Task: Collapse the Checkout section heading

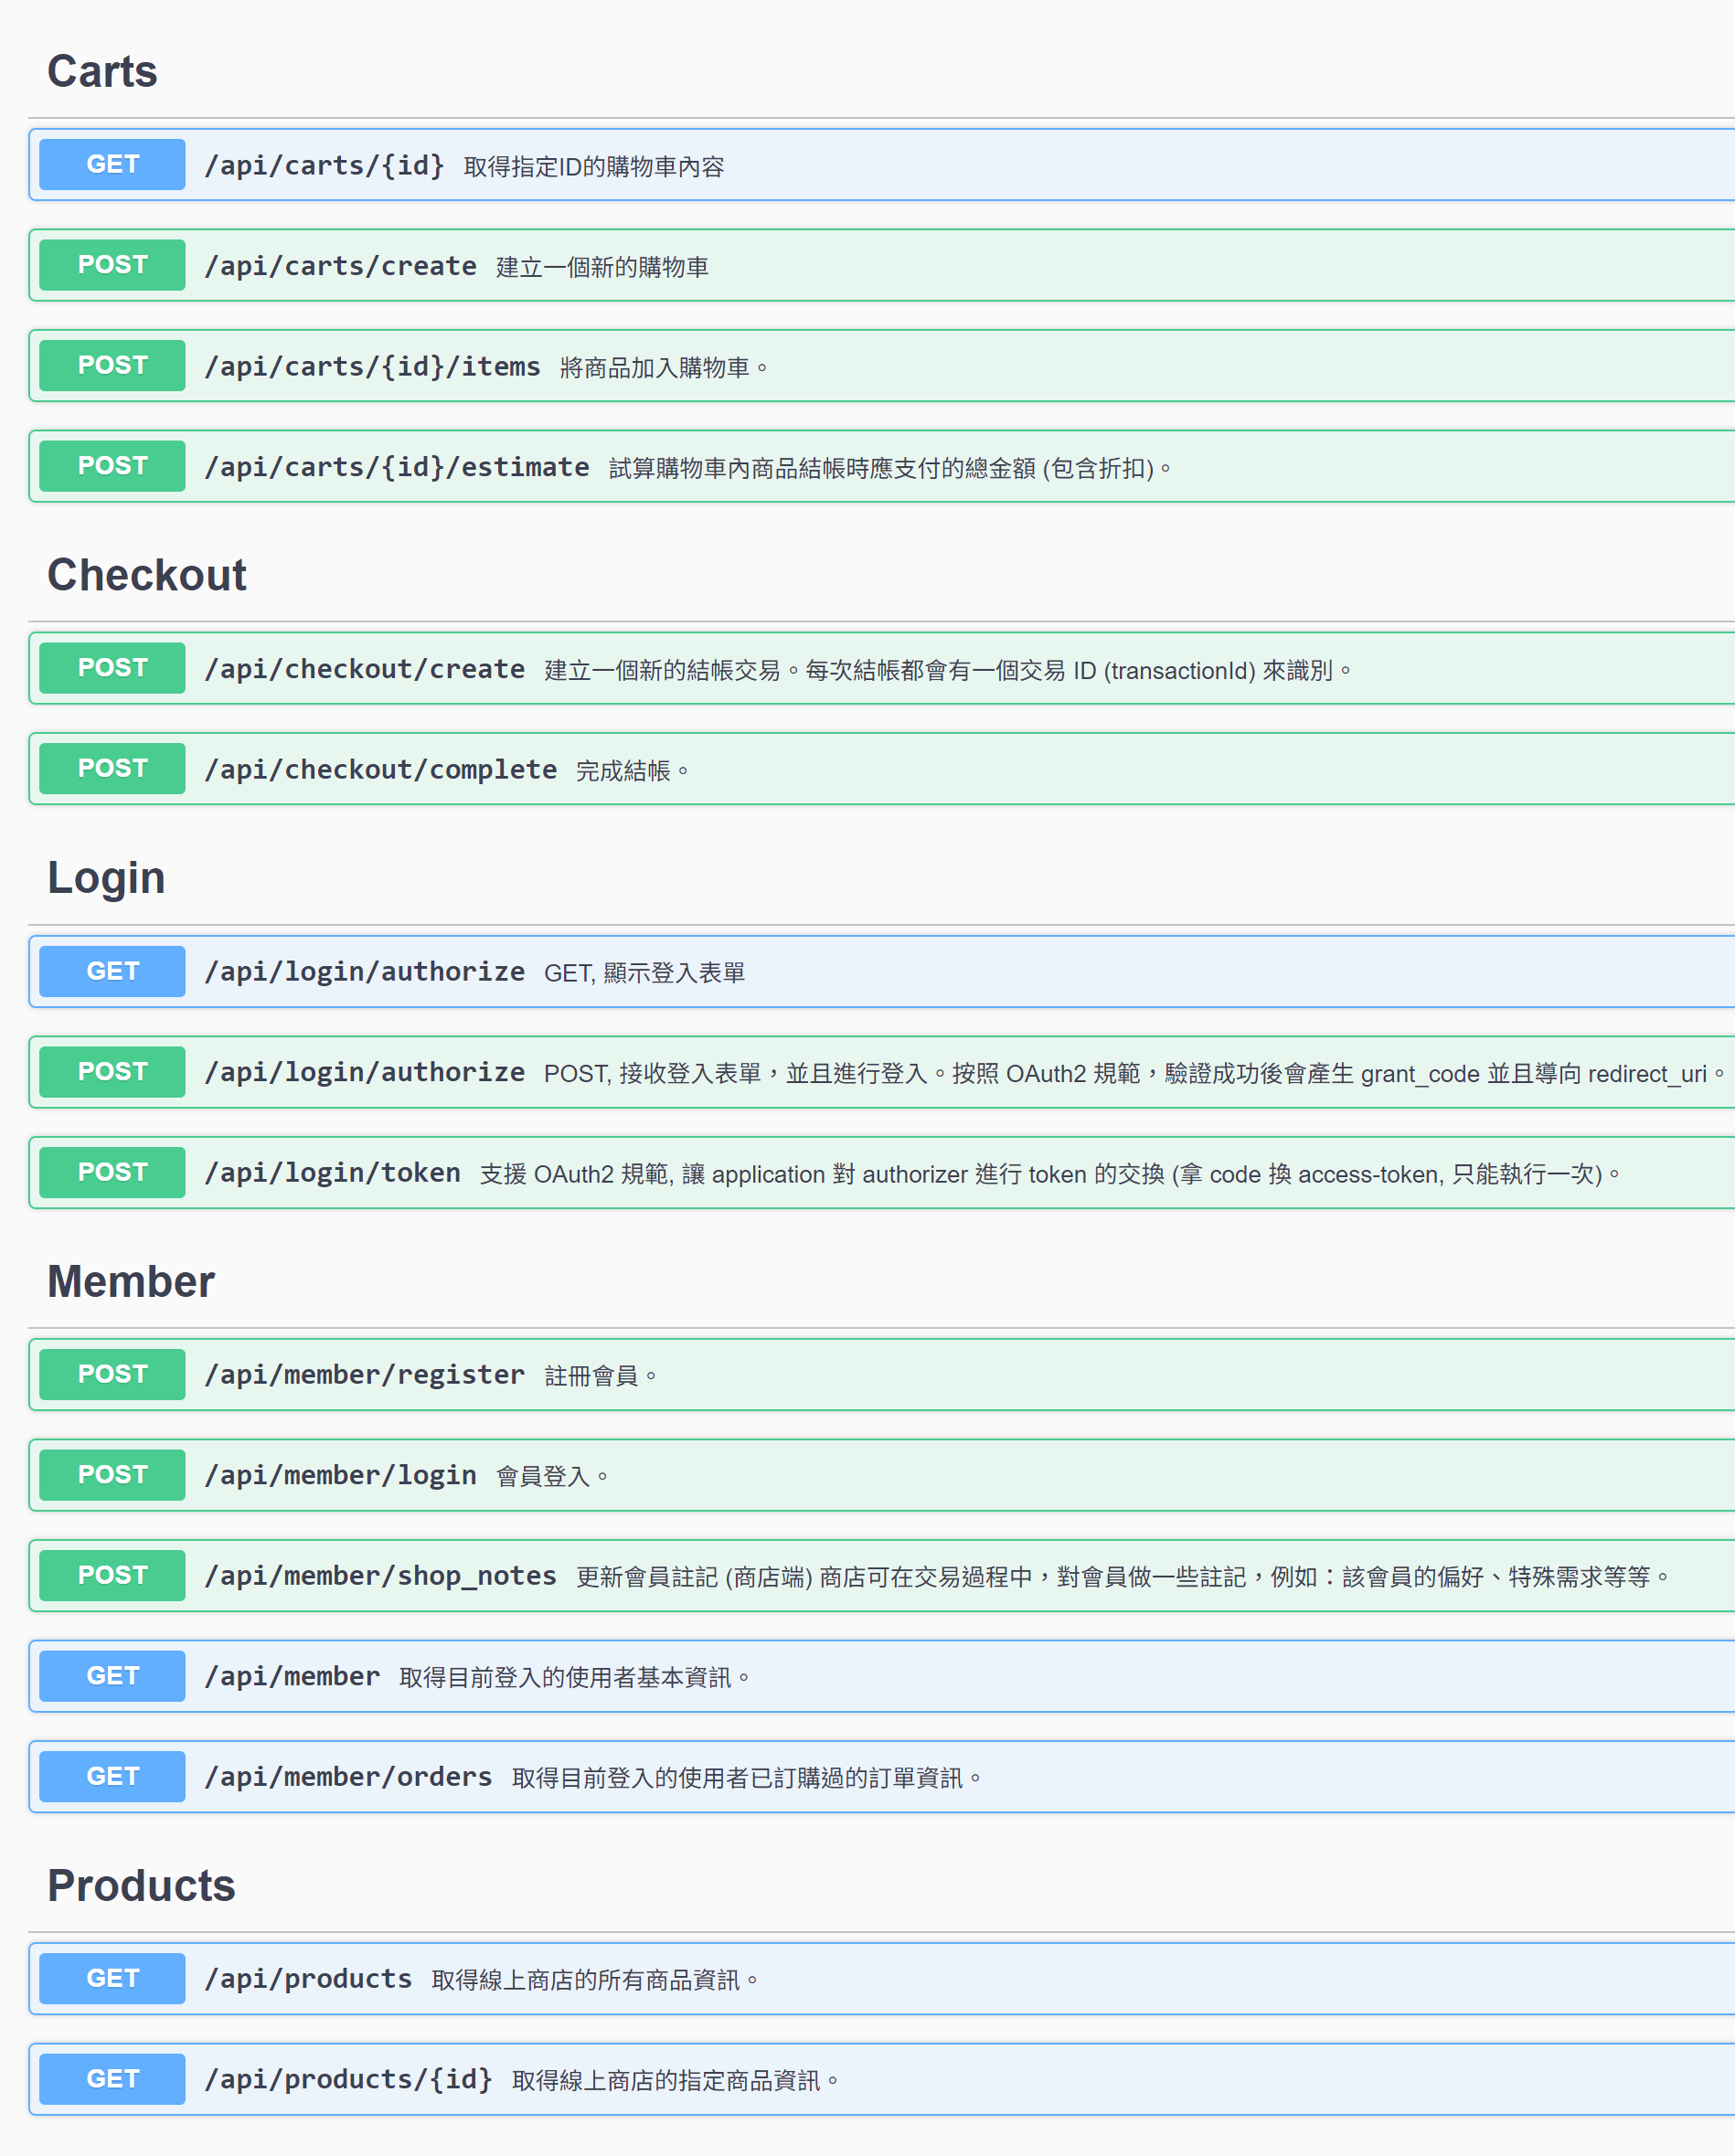Action: (x=147, y=575)
